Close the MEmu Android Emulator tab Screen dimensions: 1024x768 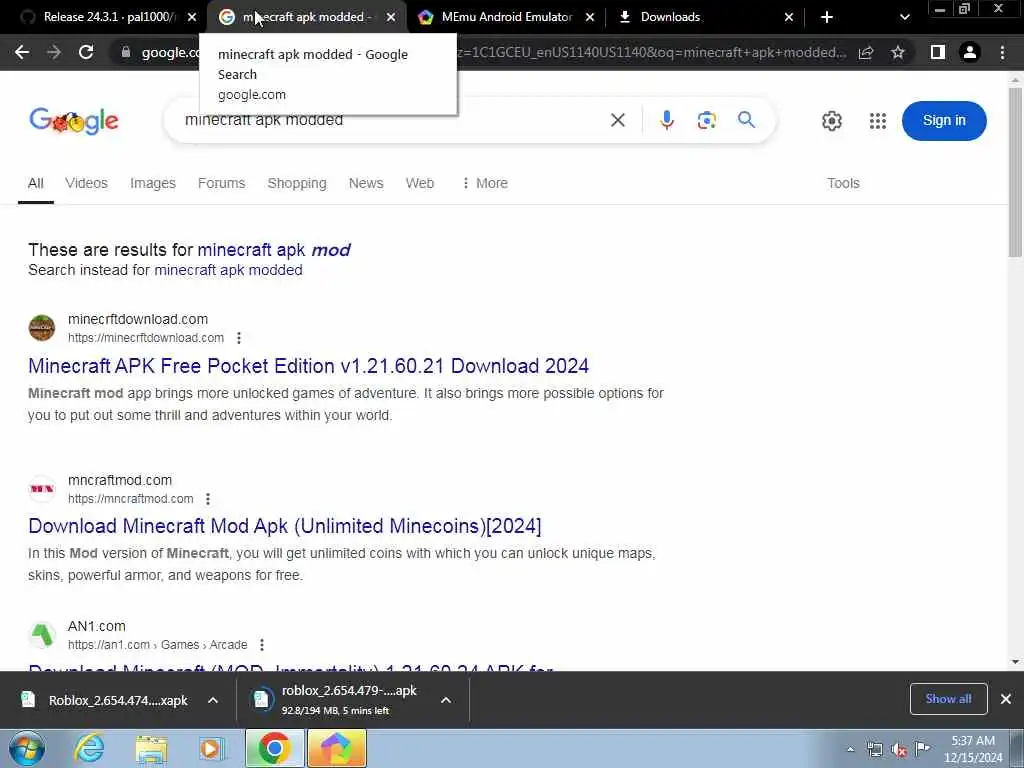click(590, 18)
